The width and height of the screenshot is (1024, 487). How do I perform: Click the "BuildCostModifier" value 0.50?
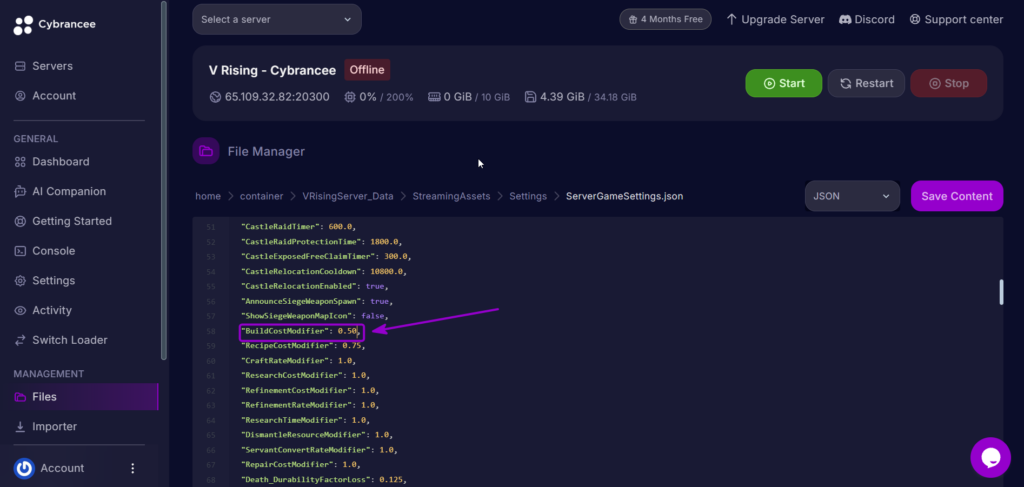point(347,331)
